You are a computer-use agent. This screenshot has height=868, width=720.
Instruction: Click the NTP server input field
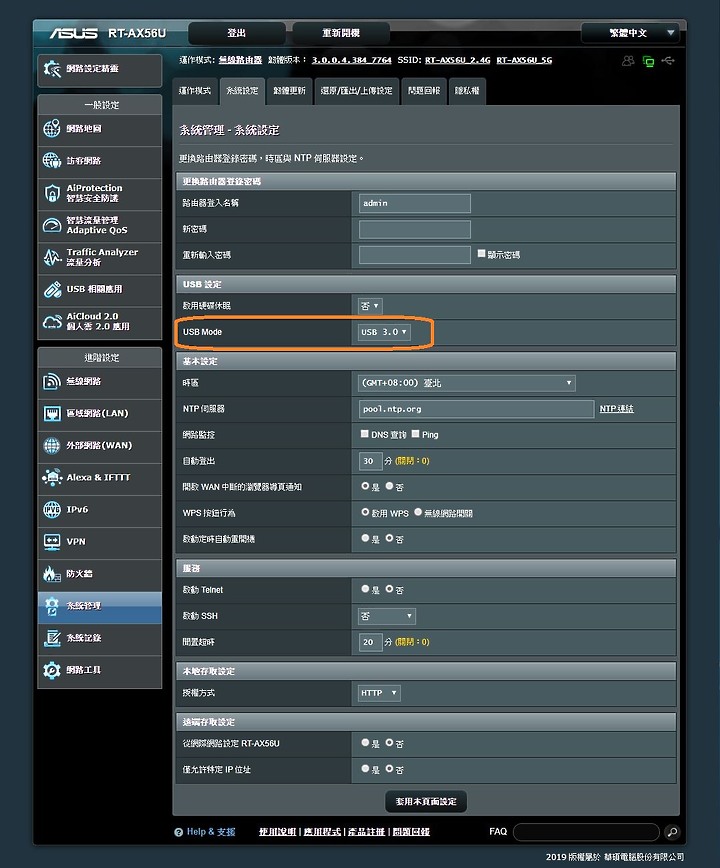pos(476,409)
